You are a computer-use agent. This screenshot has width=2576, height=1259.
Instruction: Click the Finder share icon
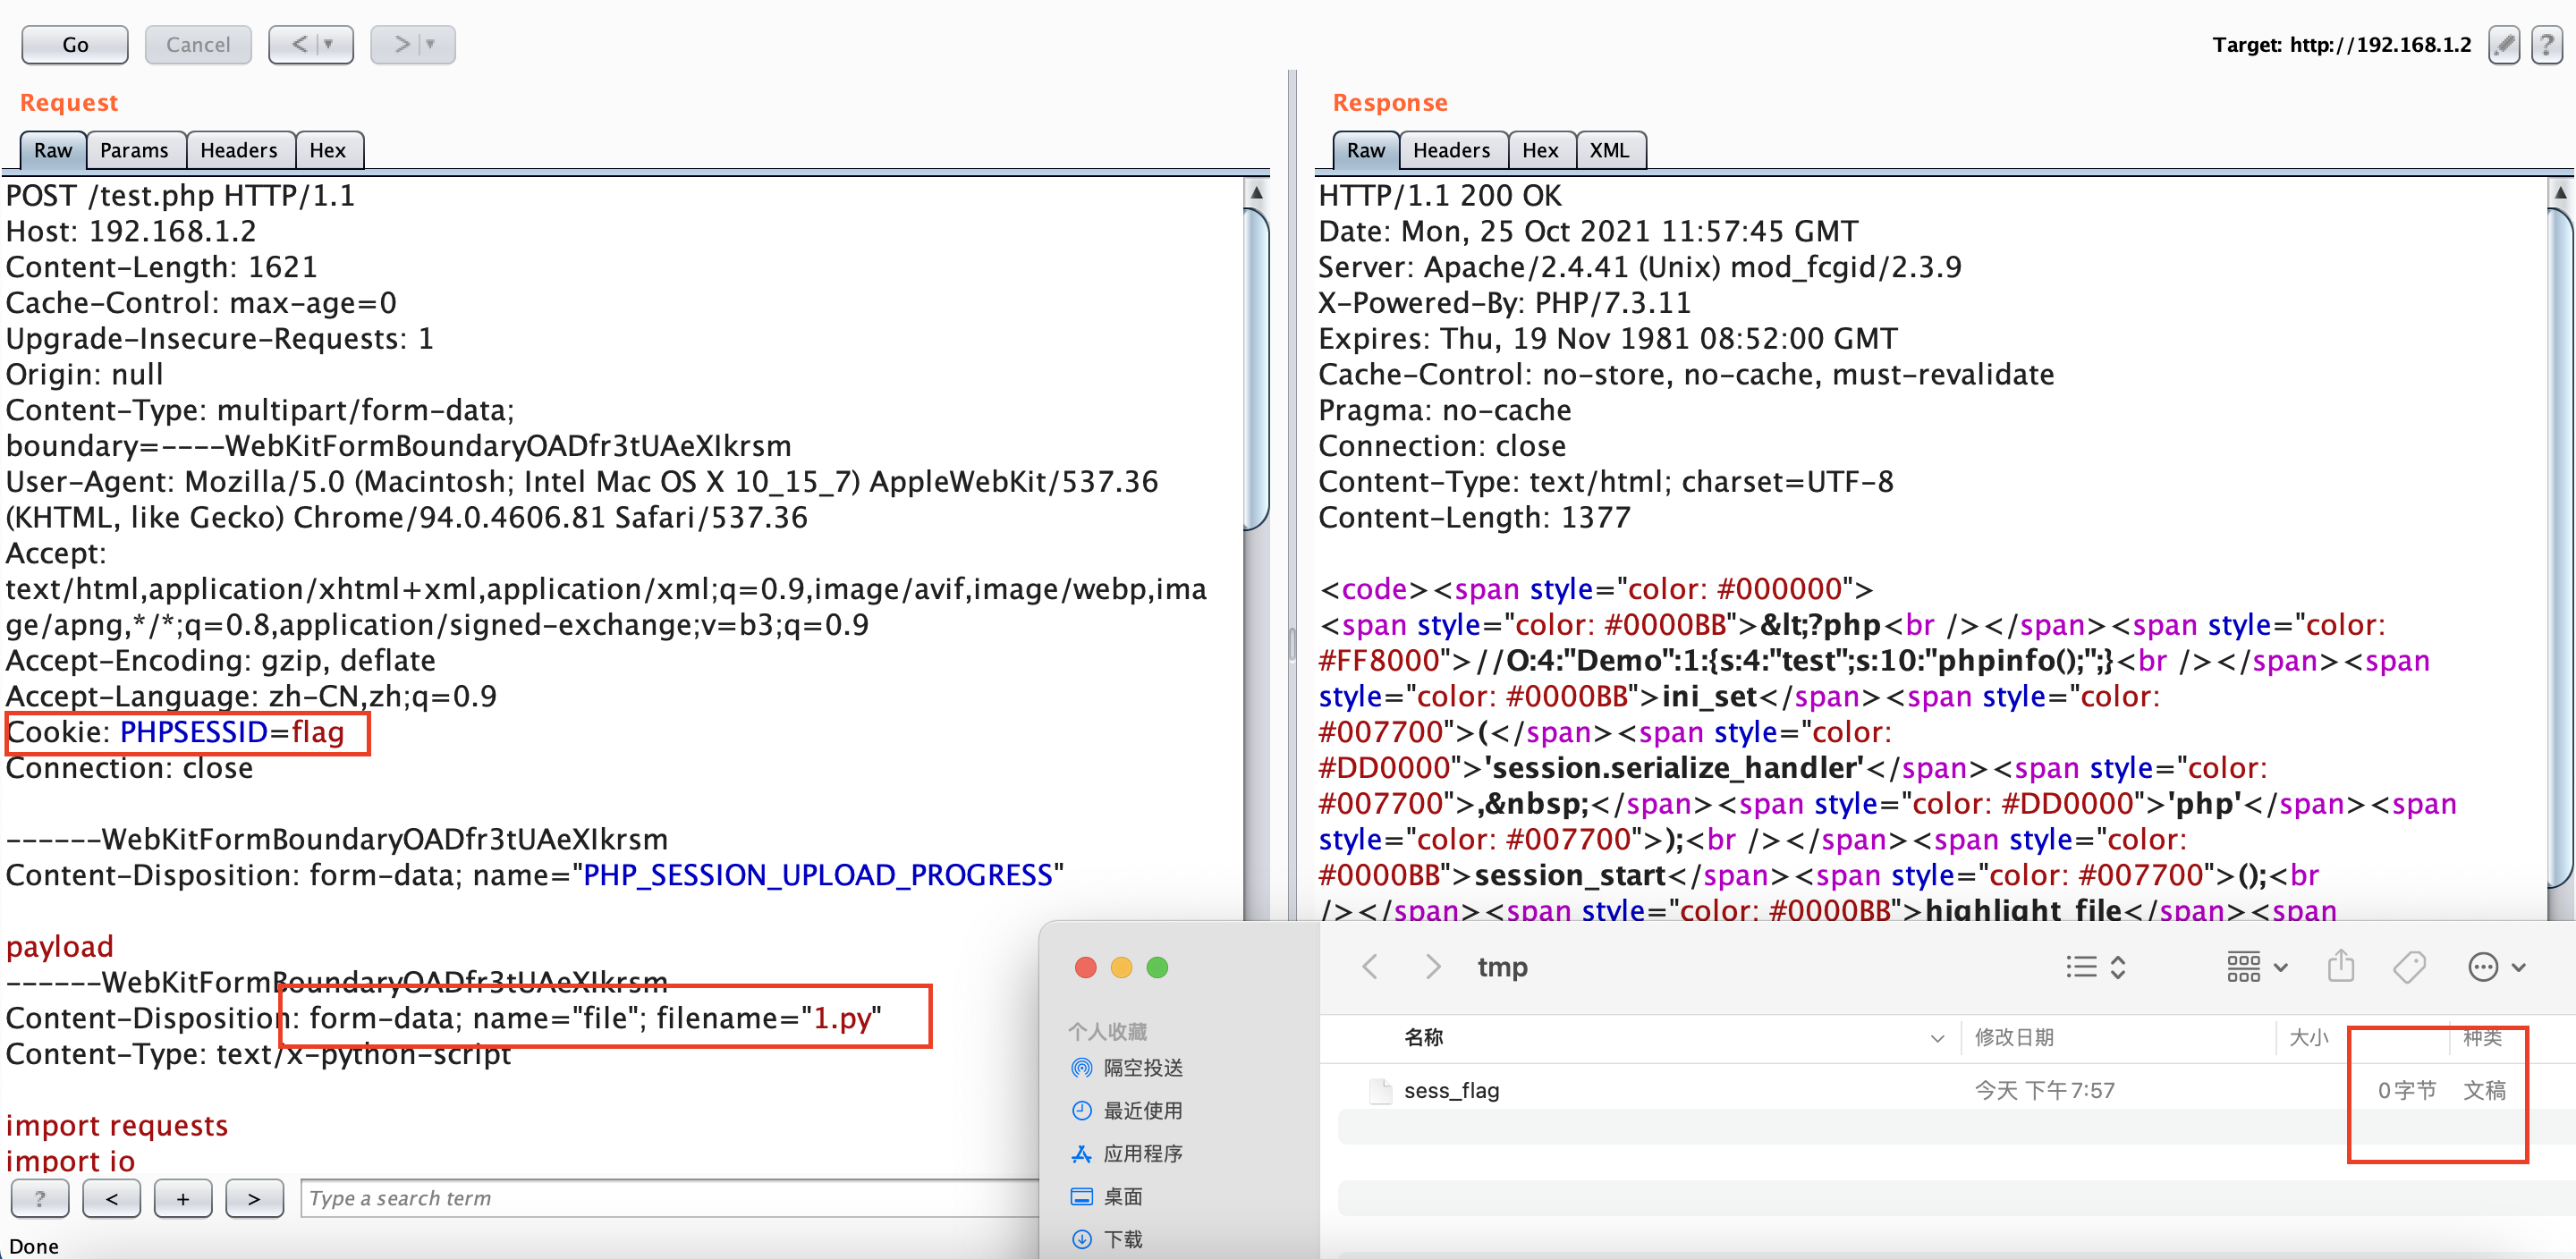pyautogui.click(x=2340, y=967)
